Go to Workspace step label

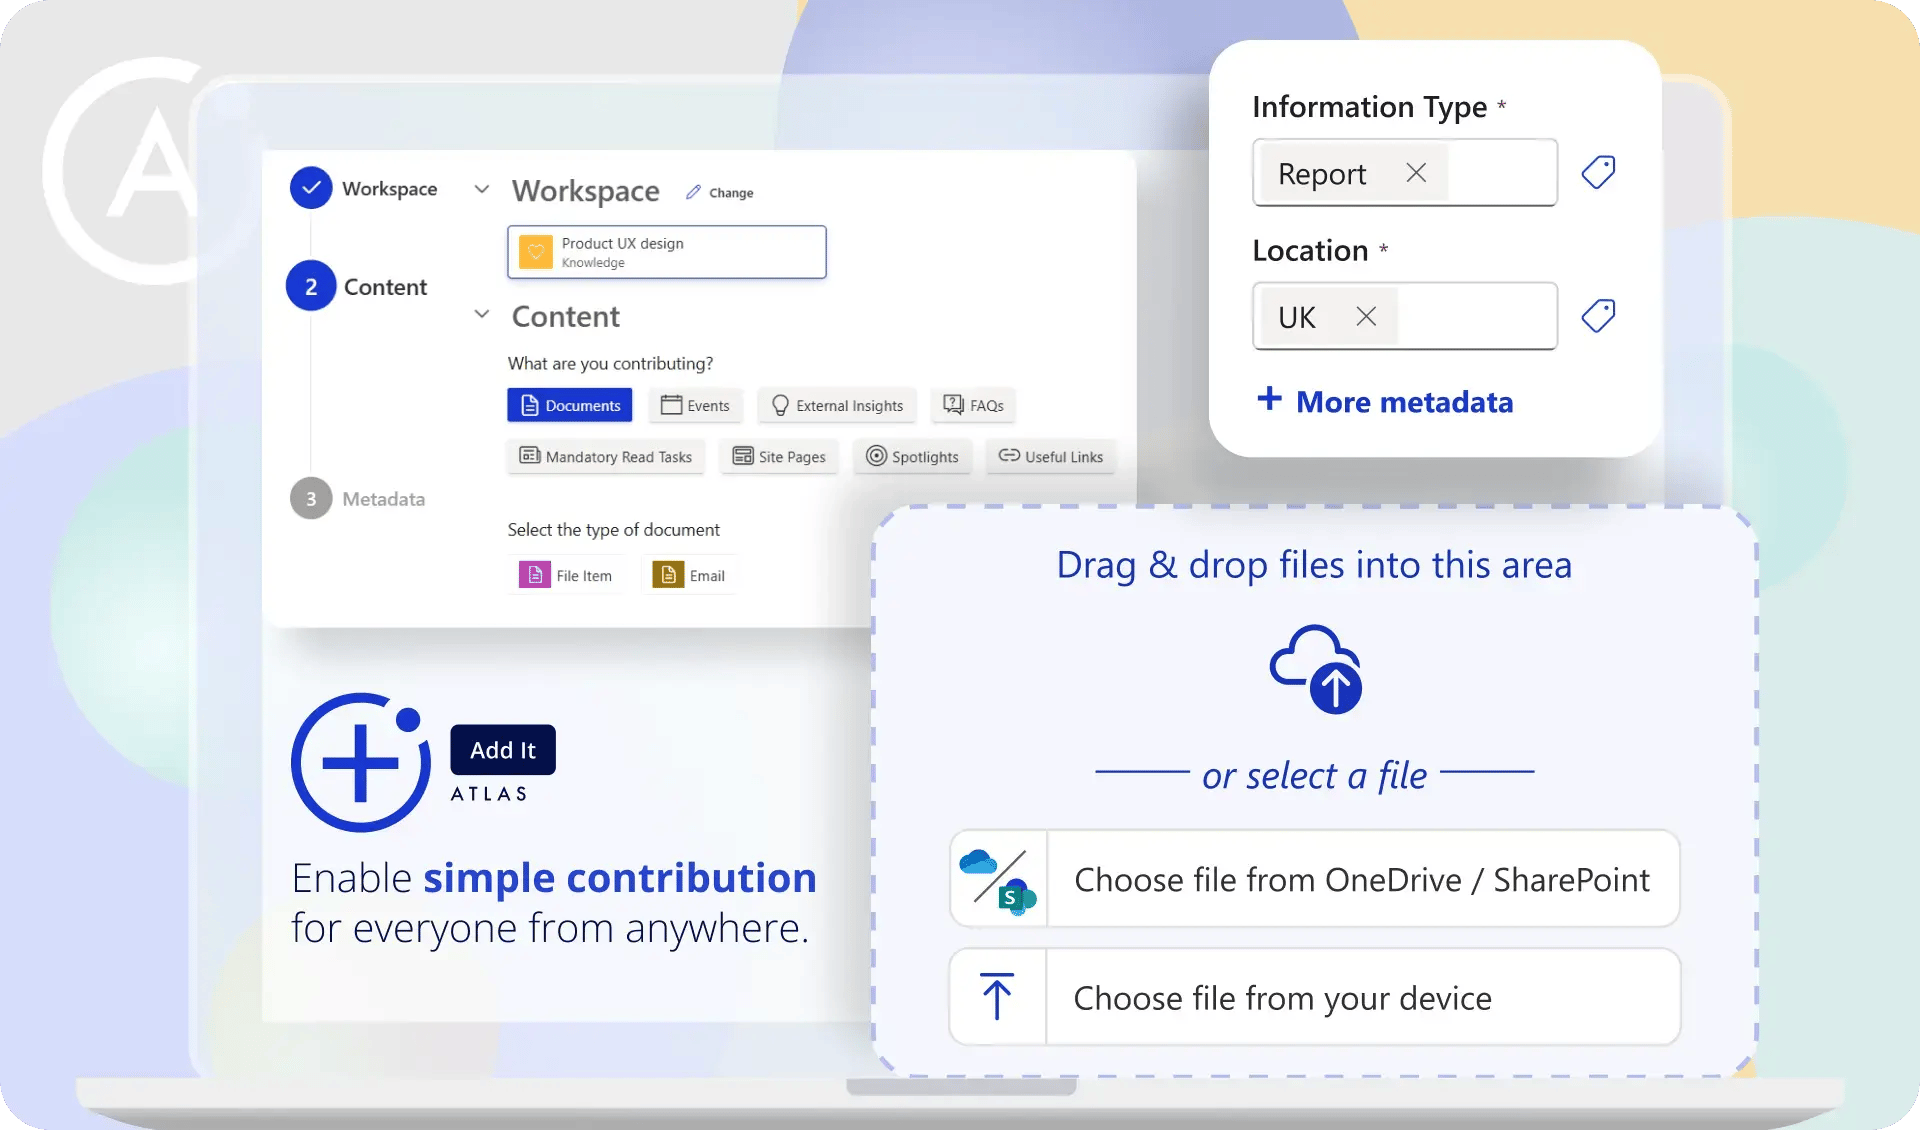[389, 189]
